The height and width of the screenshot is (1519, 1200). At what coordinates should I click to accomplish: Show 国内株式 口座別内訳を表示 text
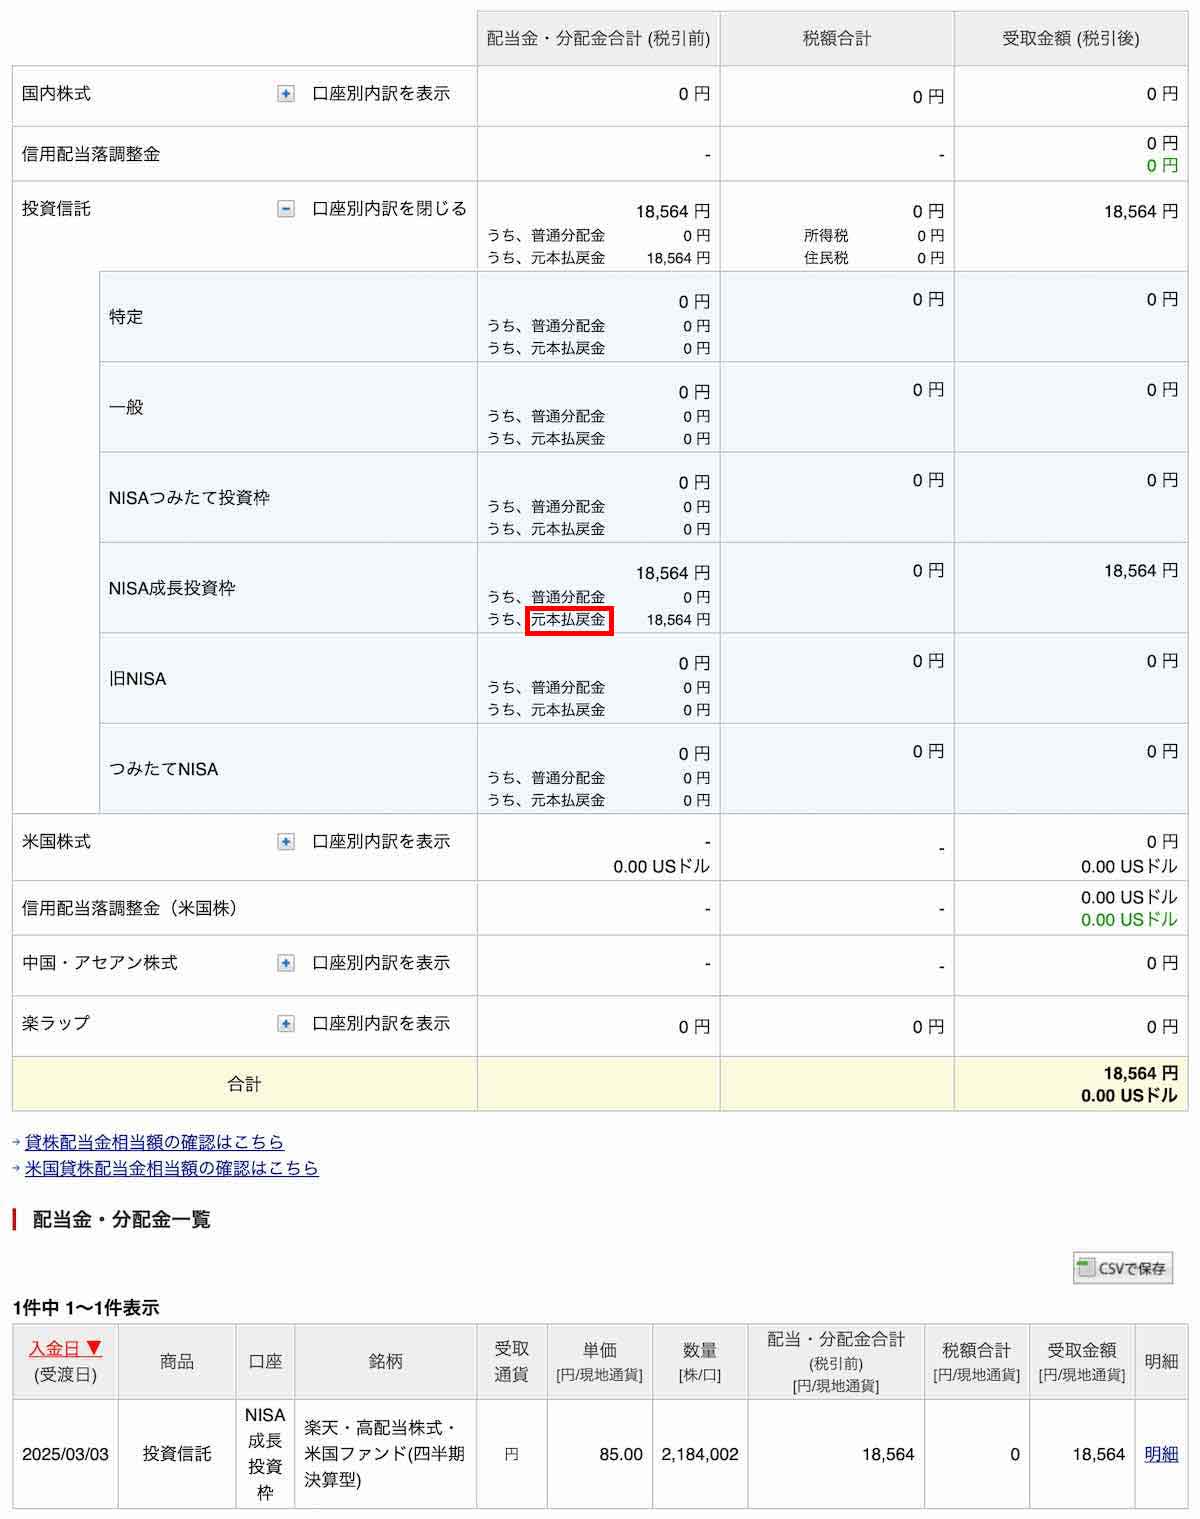[x=381, y=94]
